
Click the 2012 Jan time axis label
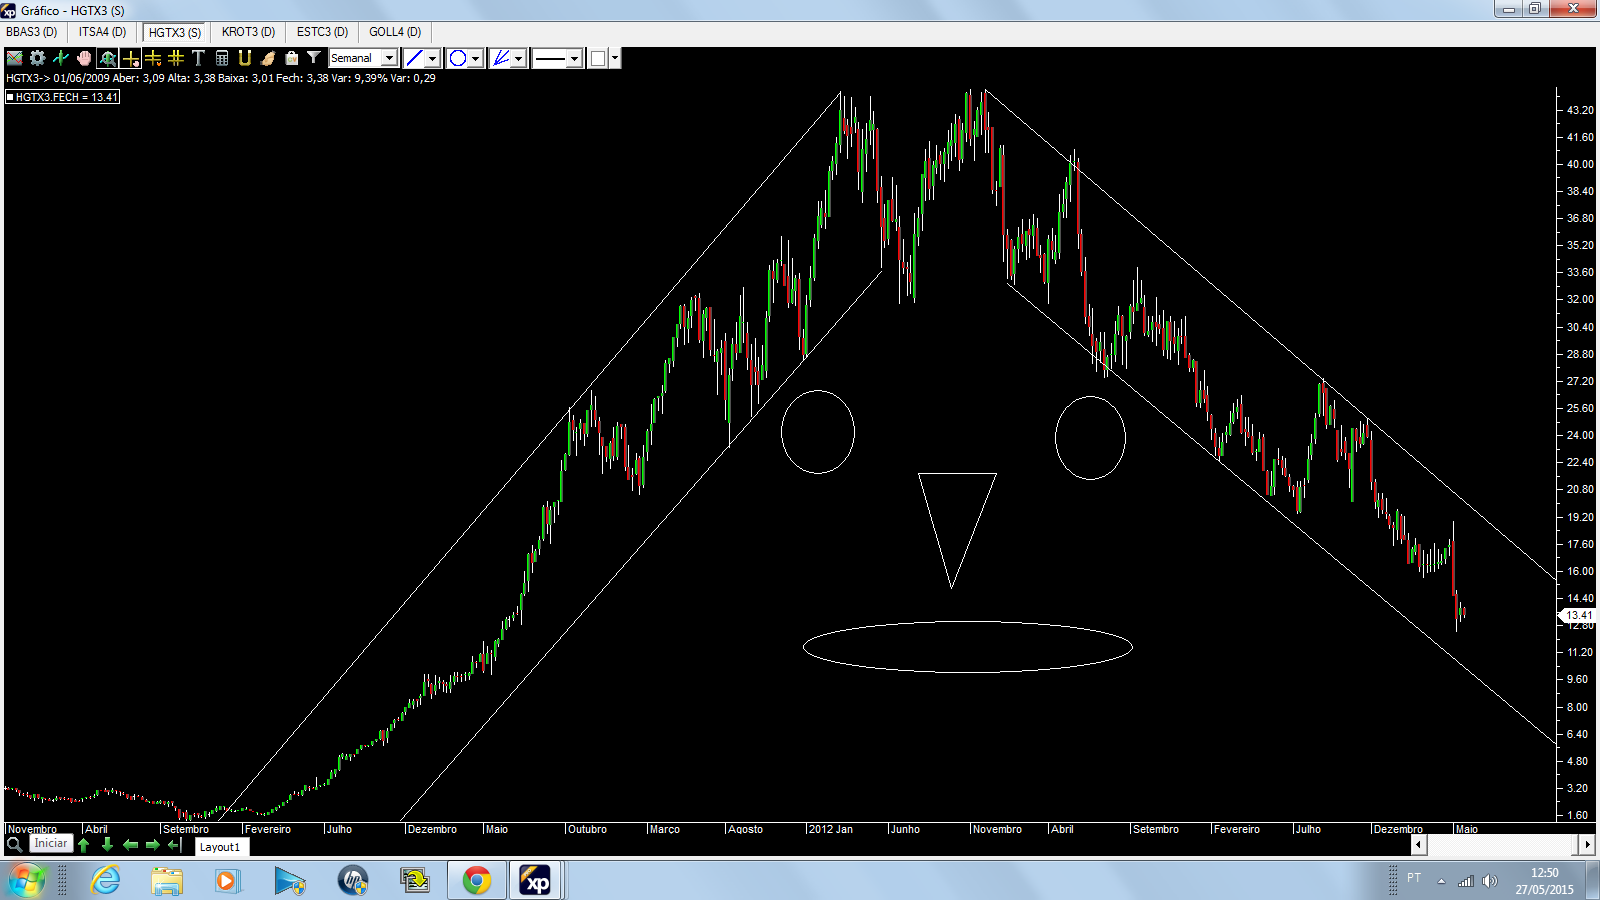tap(830, 829)
